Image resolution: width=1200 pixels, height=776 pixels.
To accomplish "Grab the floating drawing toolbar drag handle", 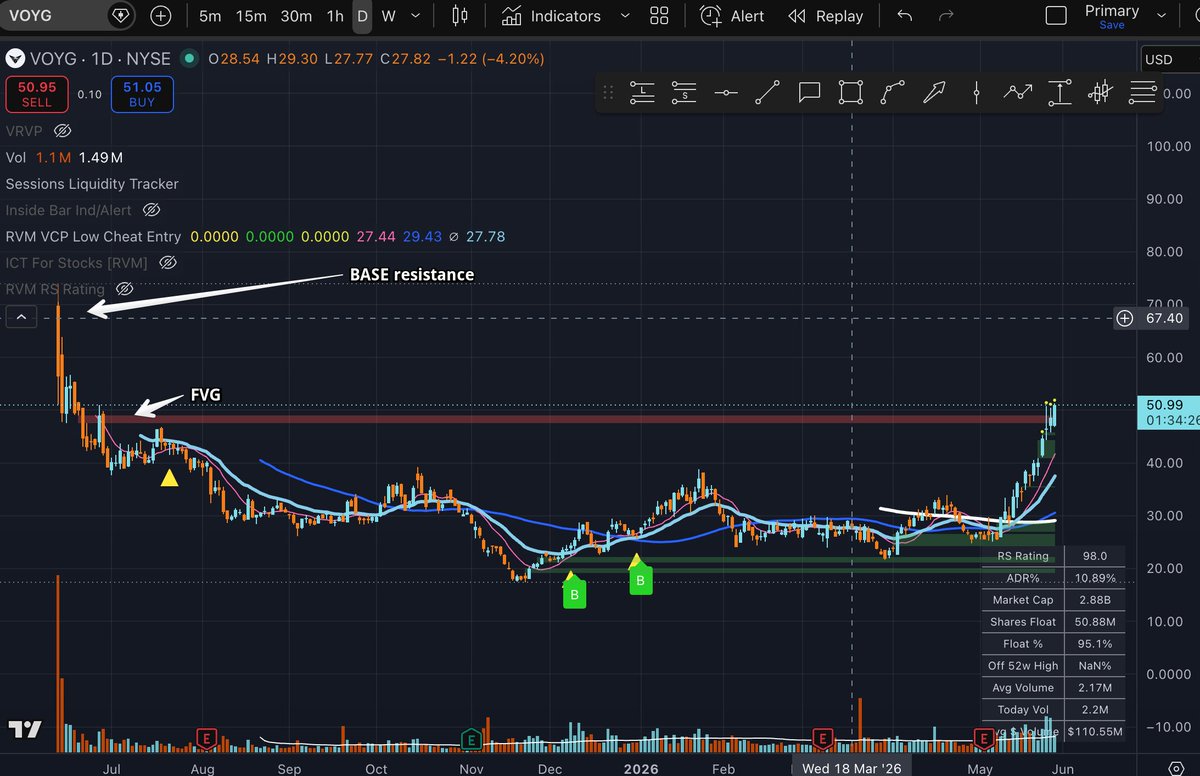I will click(x=608, y=93).
